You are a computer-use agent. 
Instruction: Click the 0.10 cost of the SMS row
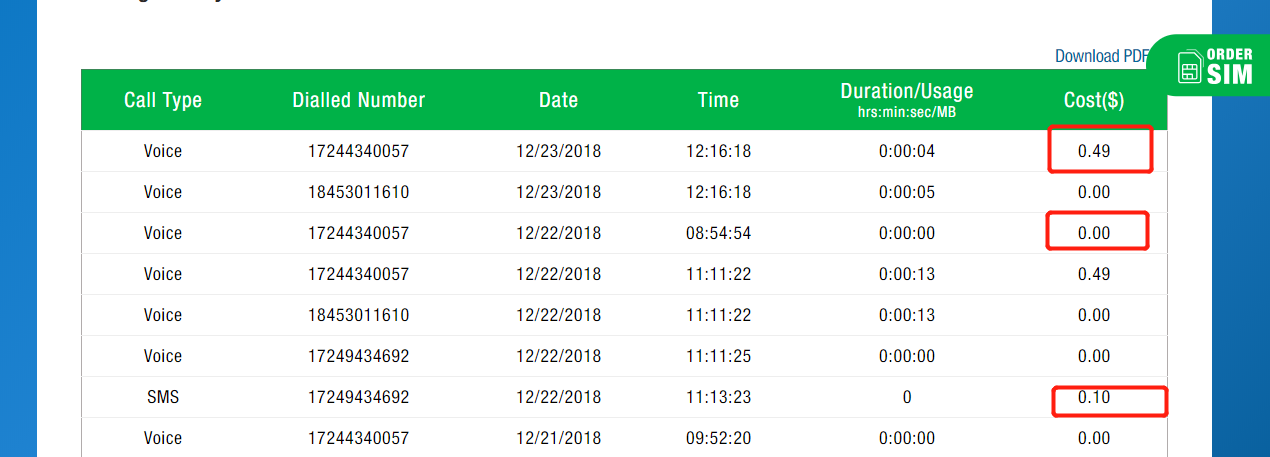click(1094, 397)
